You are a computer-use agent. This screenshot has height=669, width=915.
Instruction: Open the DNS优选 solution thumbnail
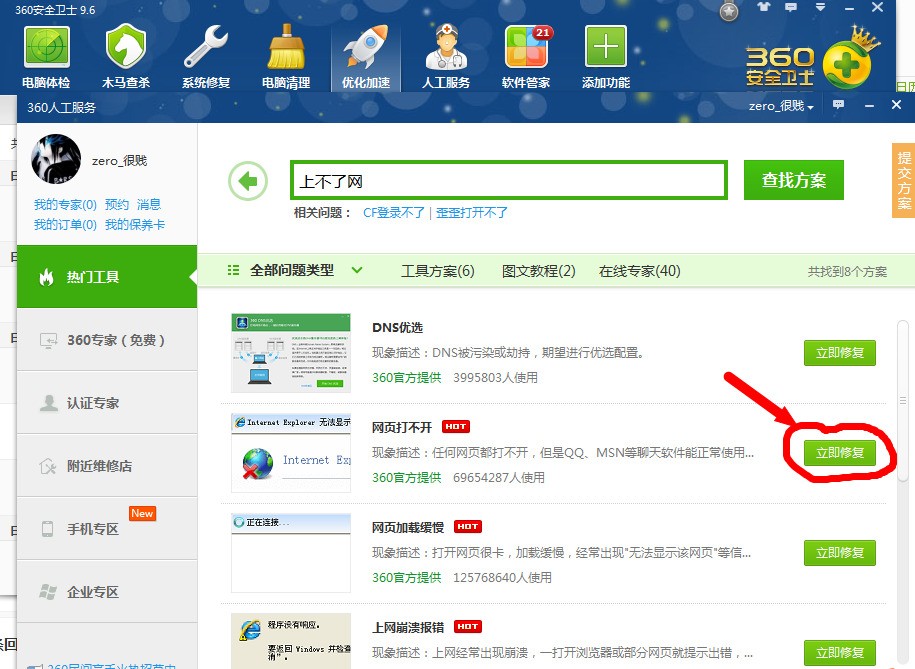point(291,353)
